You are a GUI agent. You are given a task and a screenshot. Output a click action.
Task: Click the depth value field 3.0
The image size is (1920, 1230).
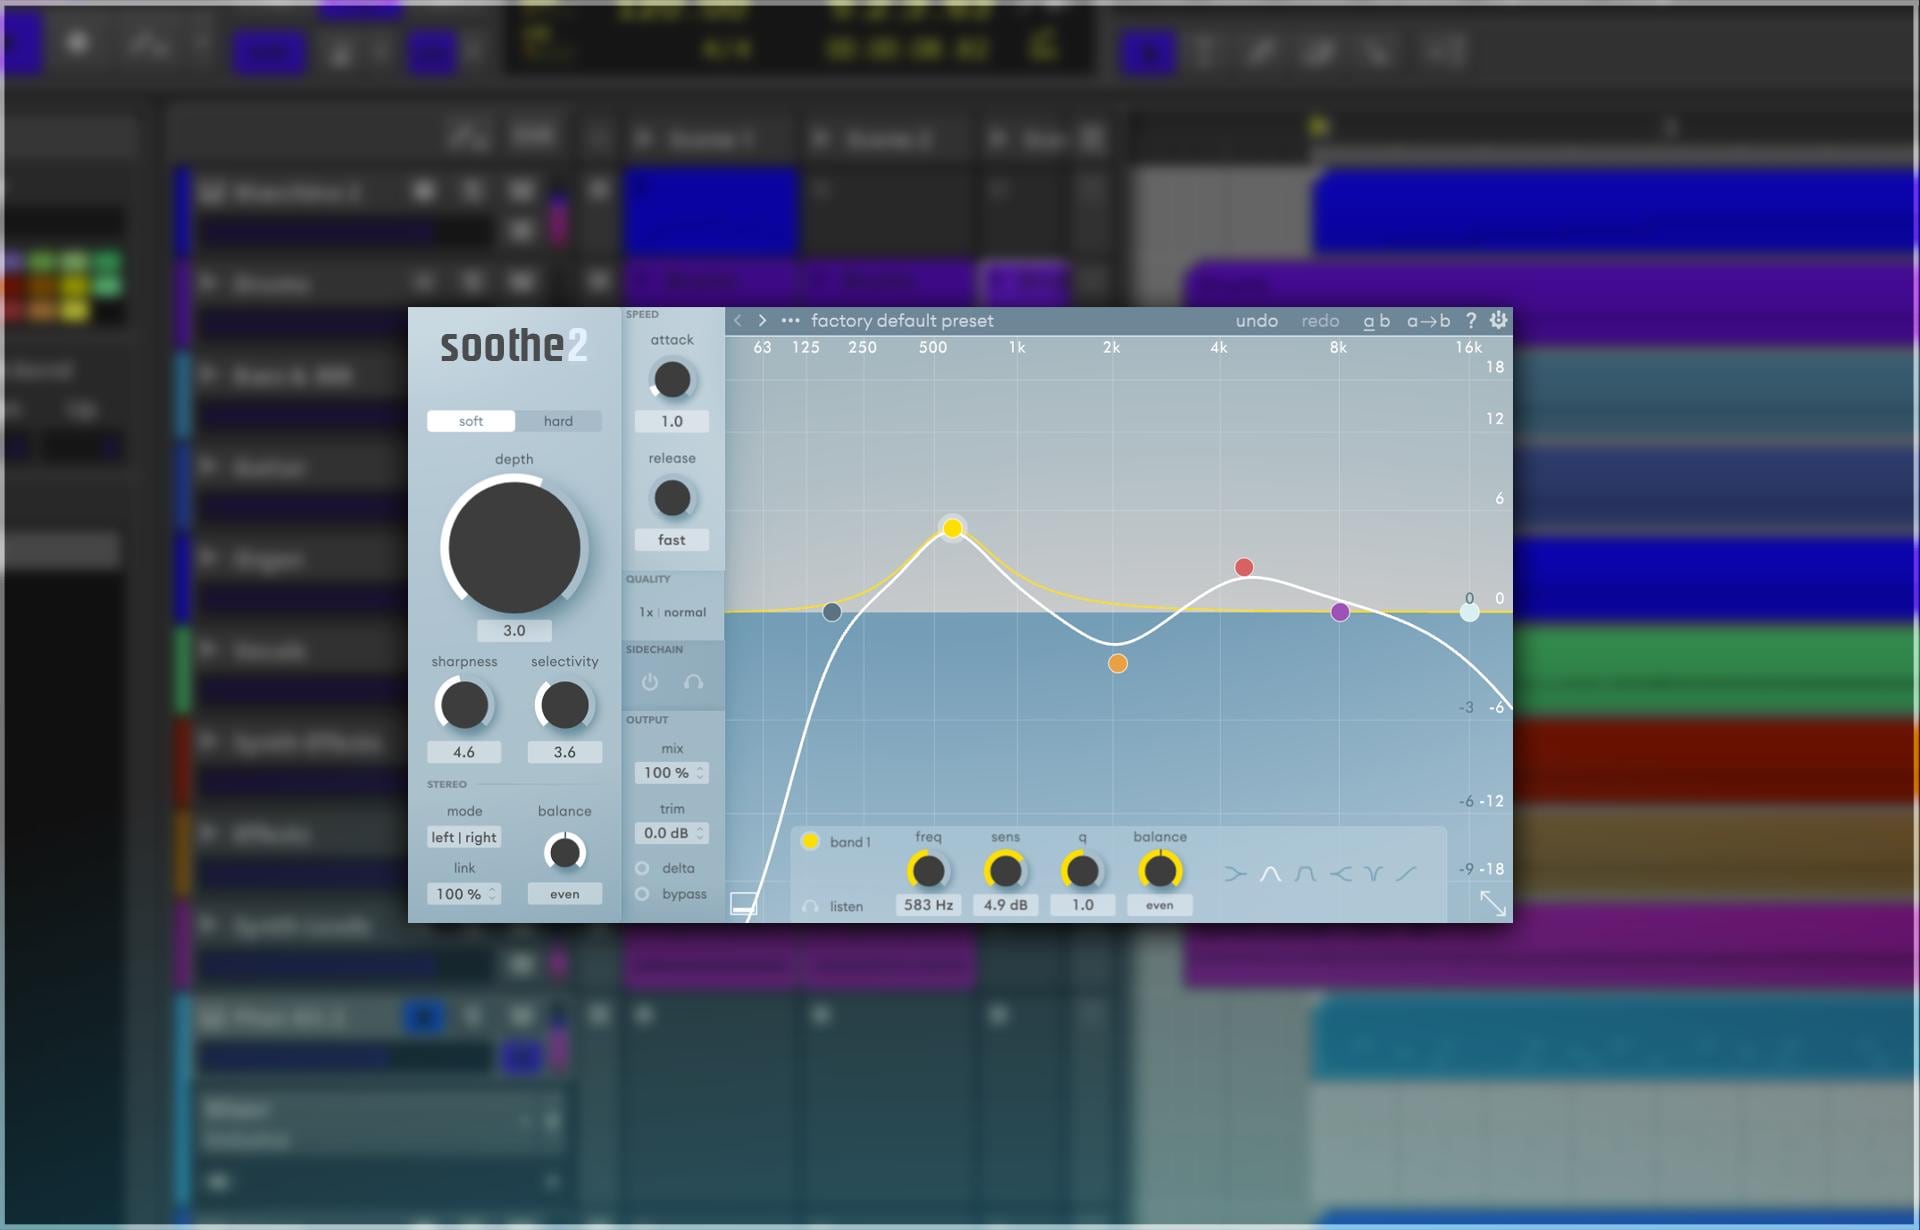[514, 631]
